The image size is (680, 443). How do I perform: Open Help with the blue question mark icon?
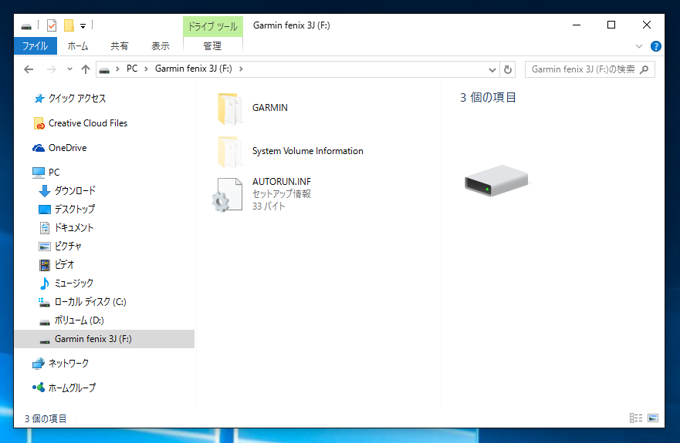(656, 46)
